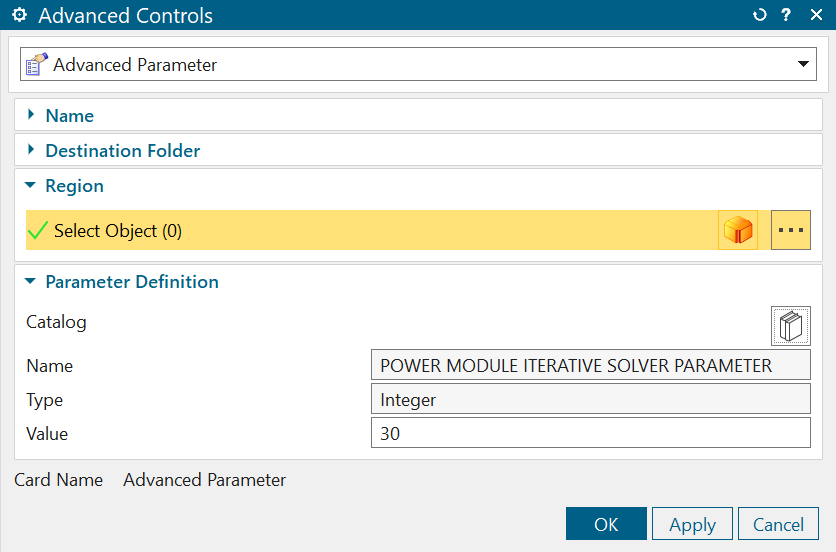Click the gear icon in the title bar

(x=18, y=16)
